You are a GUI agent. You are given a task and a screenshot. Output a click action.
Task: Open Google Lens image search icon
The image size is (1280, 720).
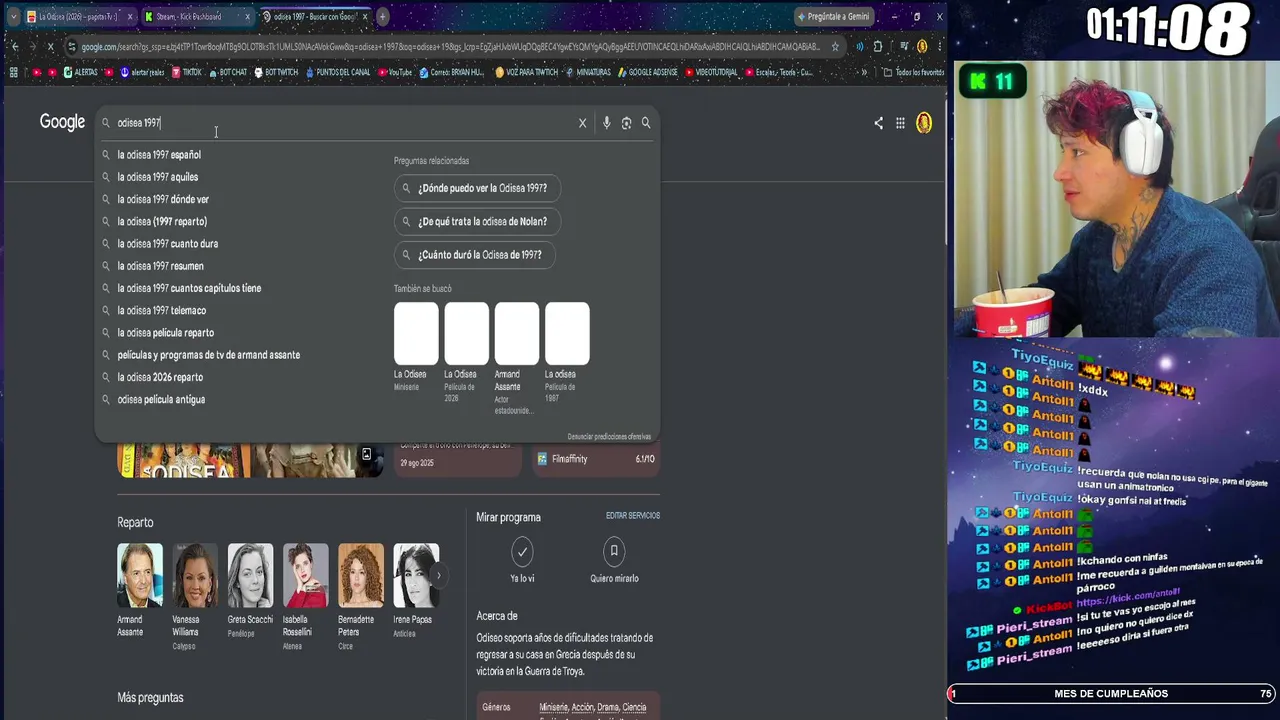coord(626,123)
